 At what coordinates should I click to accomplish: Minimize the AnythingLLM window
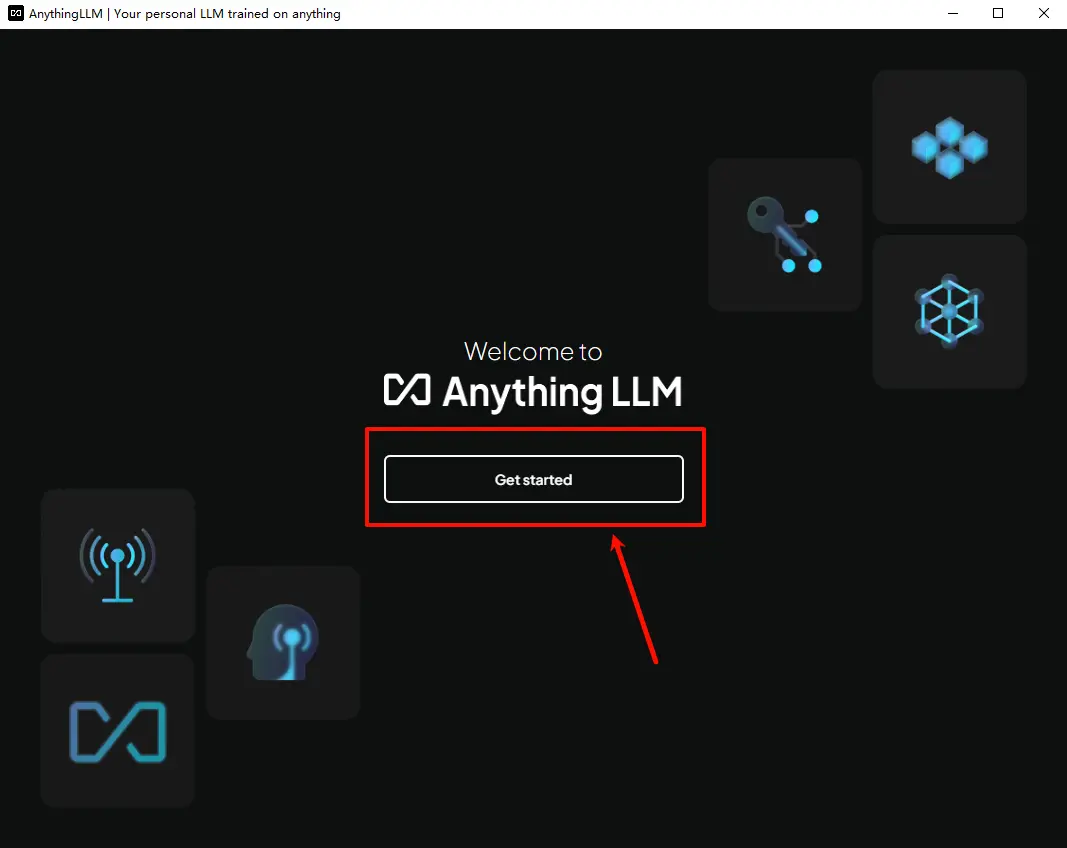pyautogui.click(x=953, y=14)
